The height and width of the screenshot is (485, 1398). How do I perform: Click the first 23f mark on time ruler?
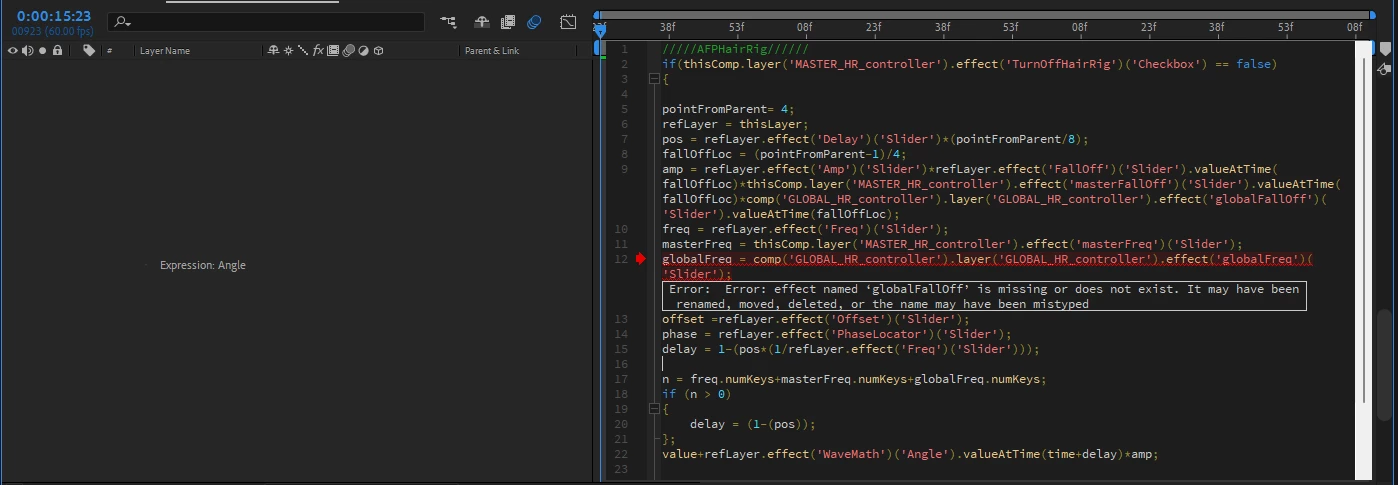(873, 28)
